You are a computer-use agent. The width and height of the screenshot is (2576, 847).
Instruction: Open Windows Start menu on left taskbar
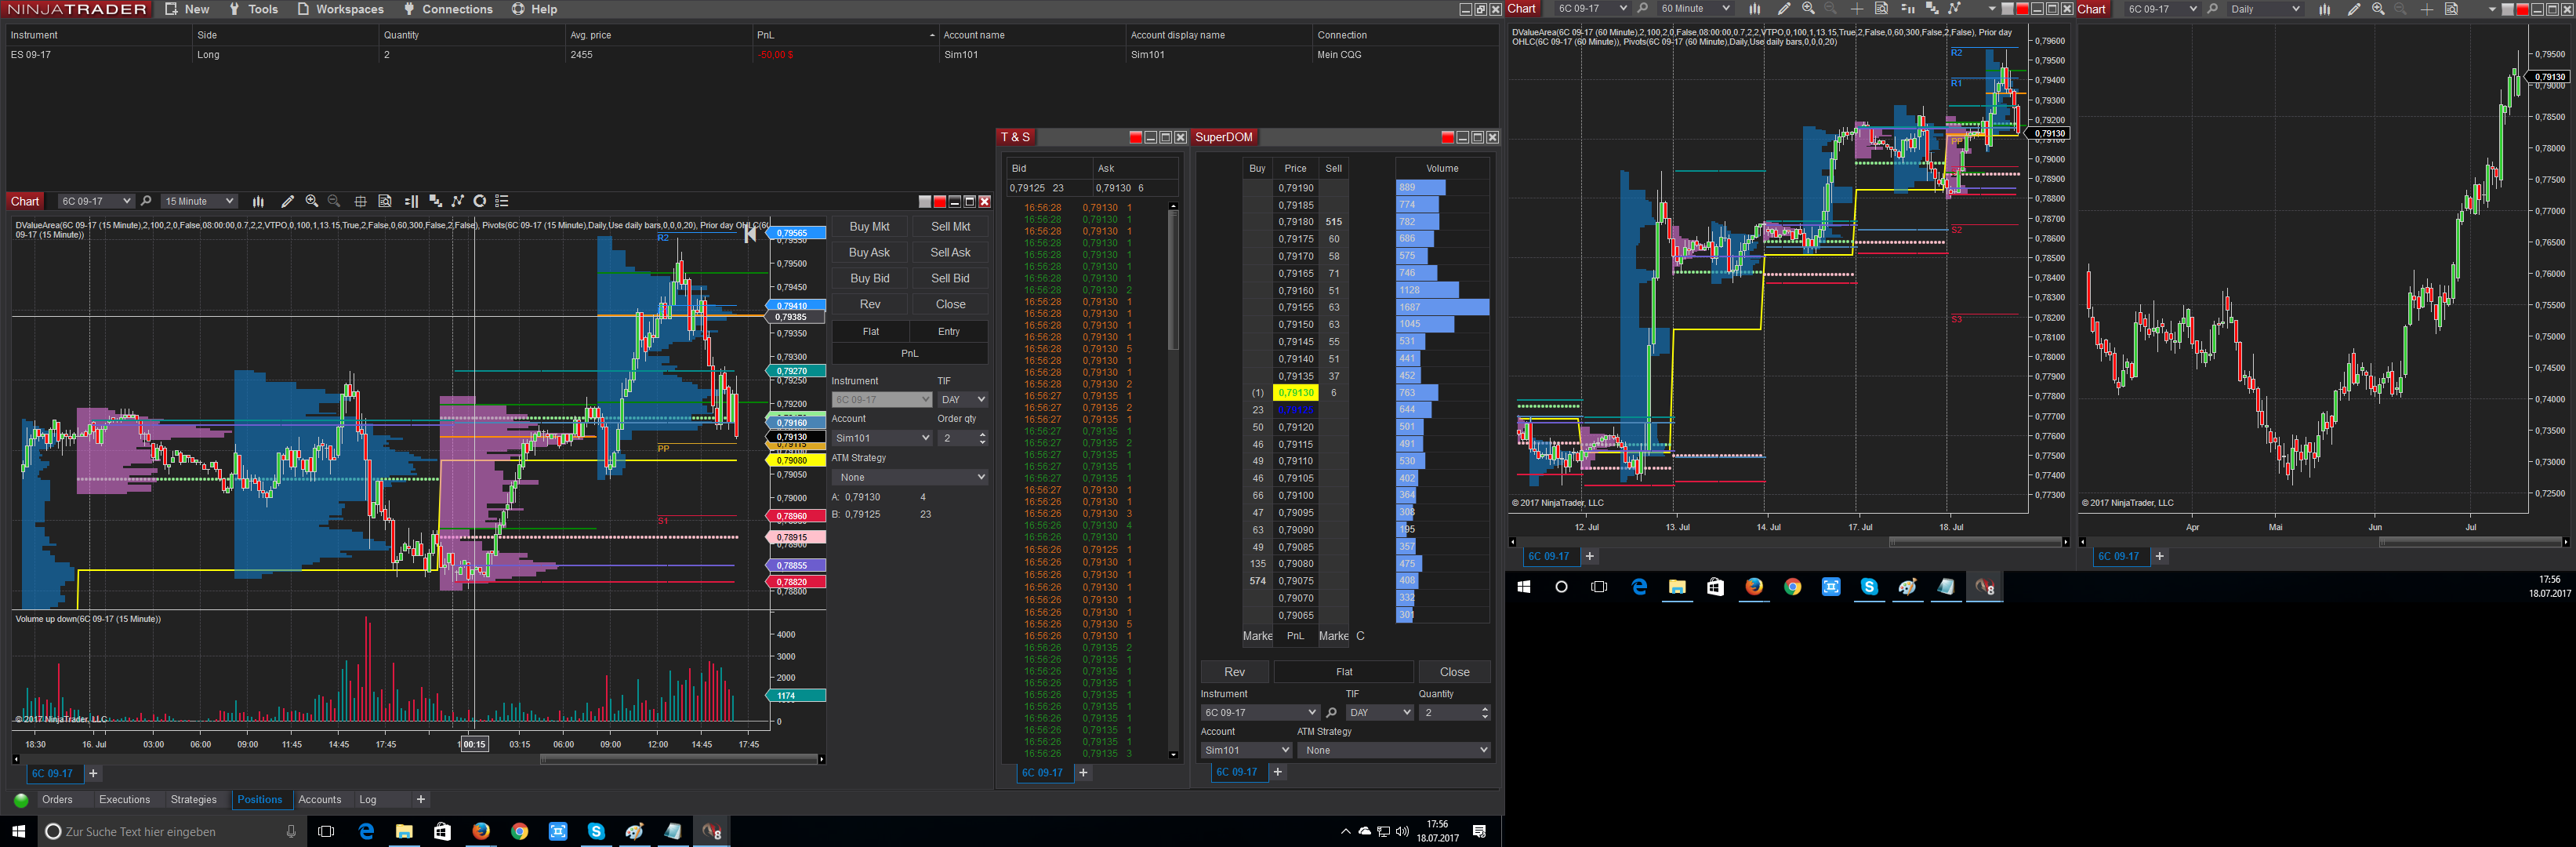tap(18, 831)
